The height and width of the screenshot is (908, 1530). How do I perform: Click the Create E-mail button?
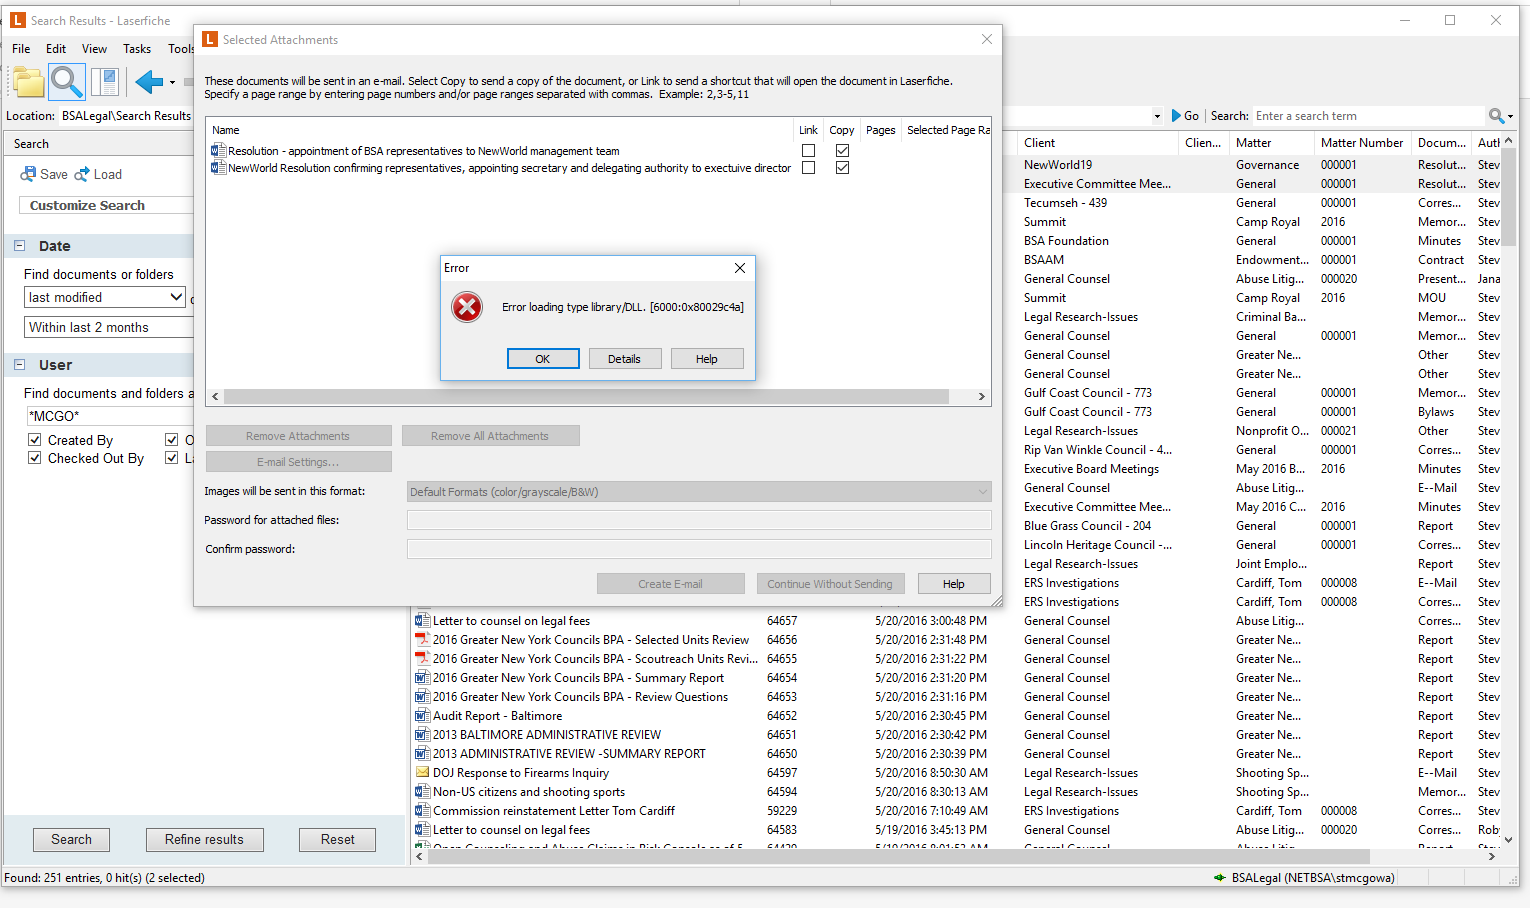click(x=671, y=584)
